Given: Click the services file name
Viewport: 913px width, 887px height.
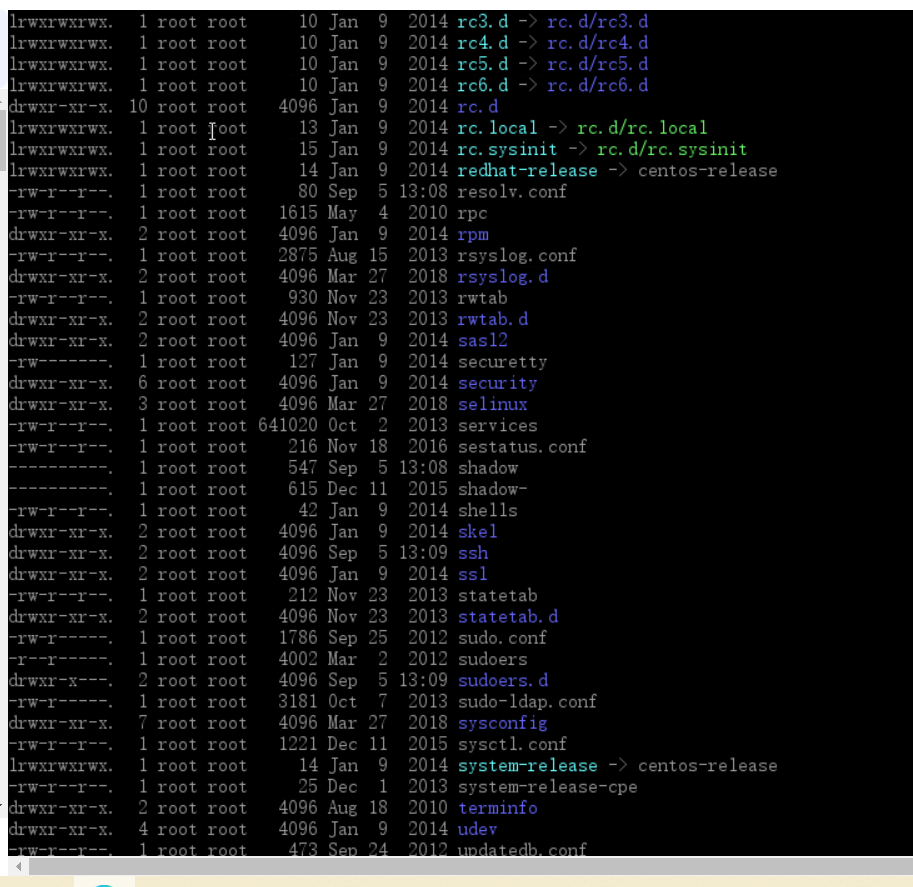Looking at the screenshot, I should pyautogui.click(x=497, y=426).
